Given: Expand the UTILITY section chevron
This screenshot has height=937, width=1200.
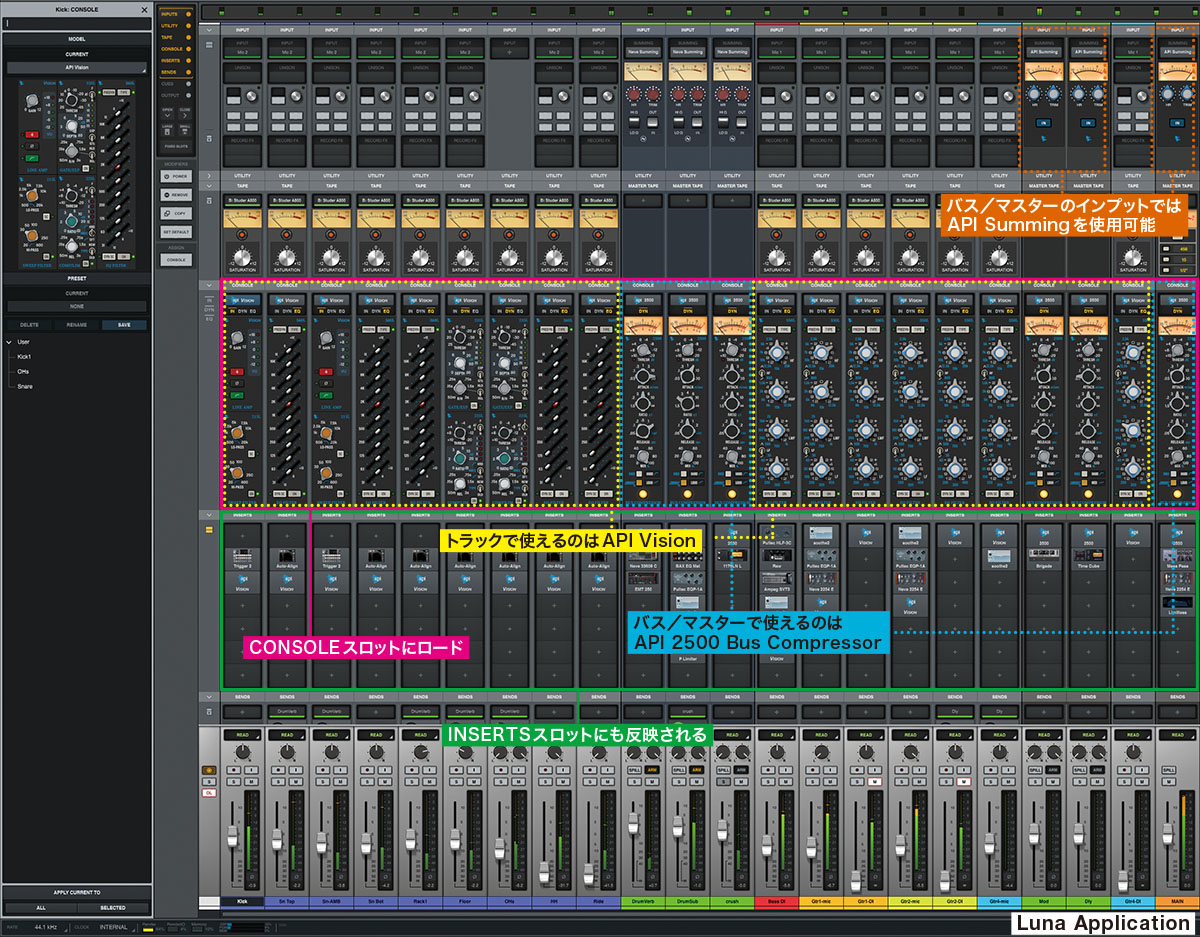Looking at the screenshot, I should [208, 175].
